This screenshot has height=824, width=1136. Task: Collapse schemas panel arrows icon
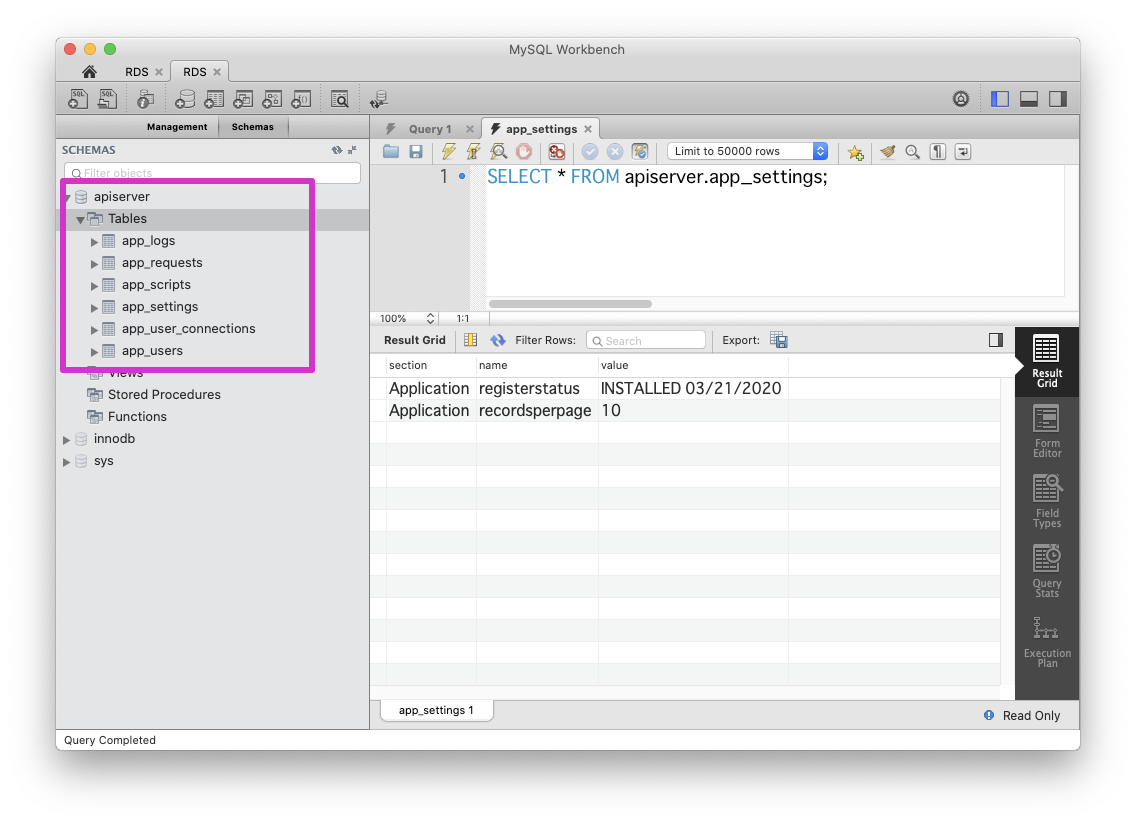[x=352, y=150]
